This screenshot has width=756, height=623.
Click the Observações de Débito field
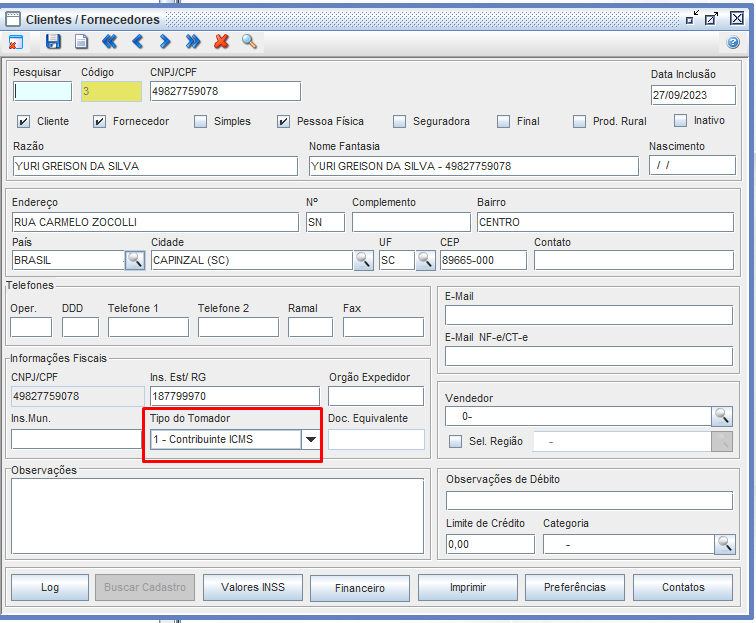click(589, 501)
